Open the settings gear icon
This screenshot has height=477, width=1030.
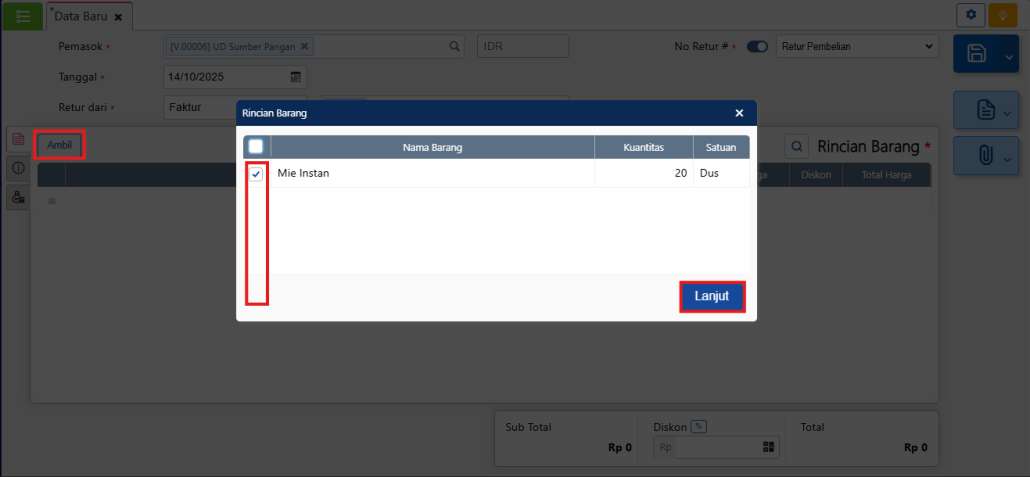(x=970, y=15)
